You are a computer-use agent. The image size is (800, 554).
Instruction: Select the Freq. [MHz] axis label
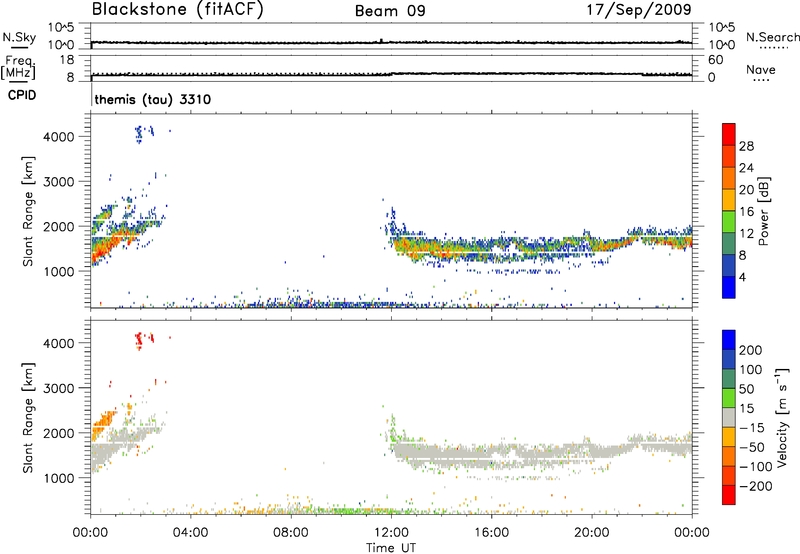(x=18, y=67)
